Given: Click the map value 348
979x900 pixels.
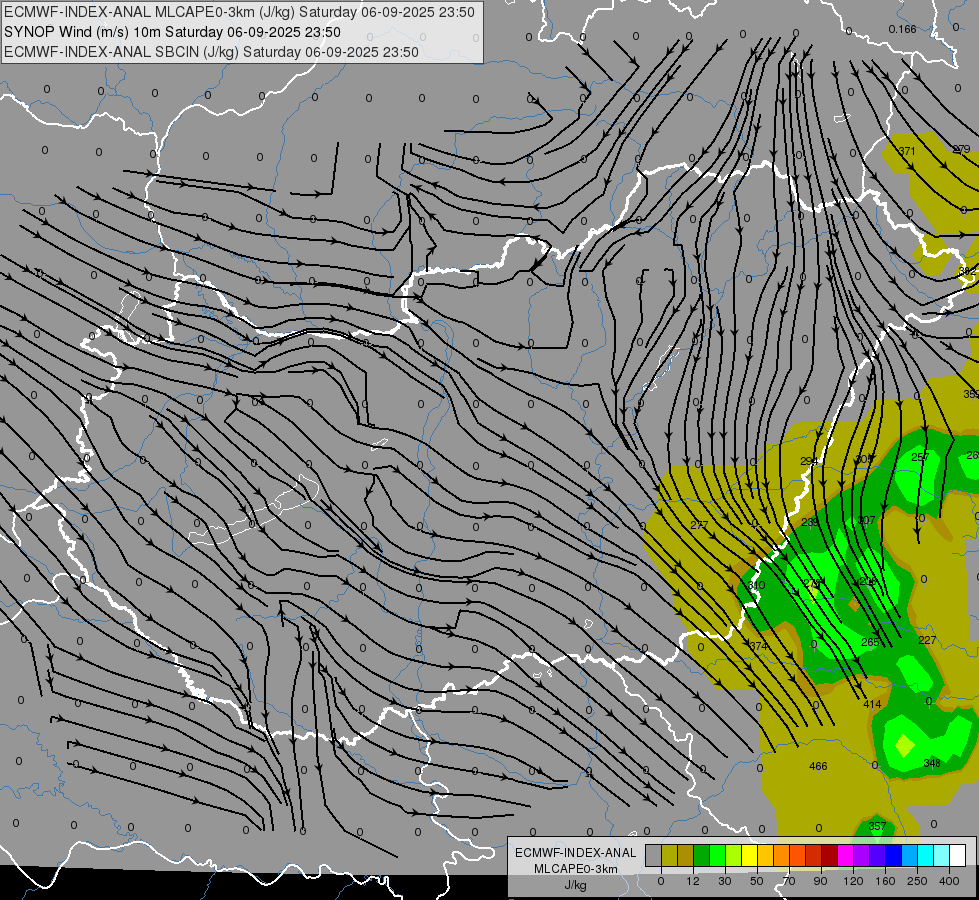Looking at the screenshot, I should click(932, 763).
